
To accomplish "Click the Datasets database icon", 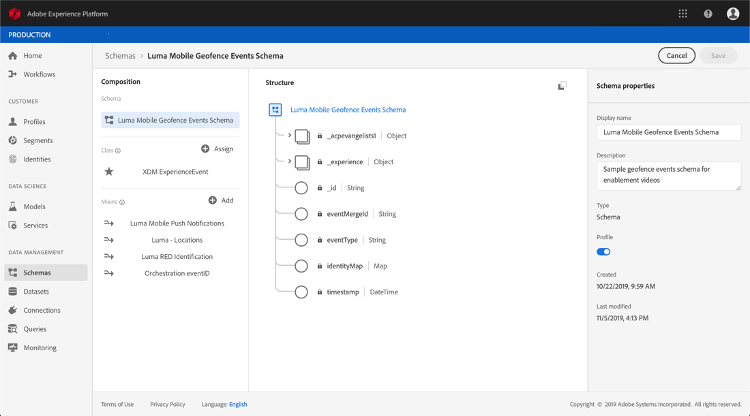I will (13, 291).
